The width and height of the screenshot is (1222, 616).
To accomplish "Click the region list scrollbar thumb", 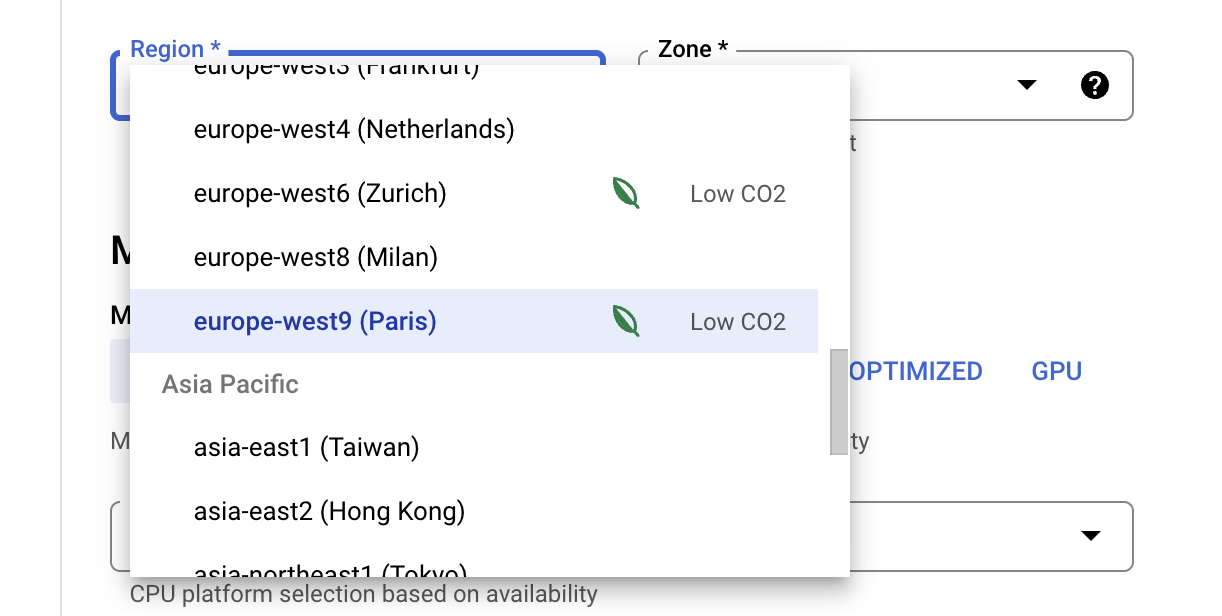I will click(838, 401).
